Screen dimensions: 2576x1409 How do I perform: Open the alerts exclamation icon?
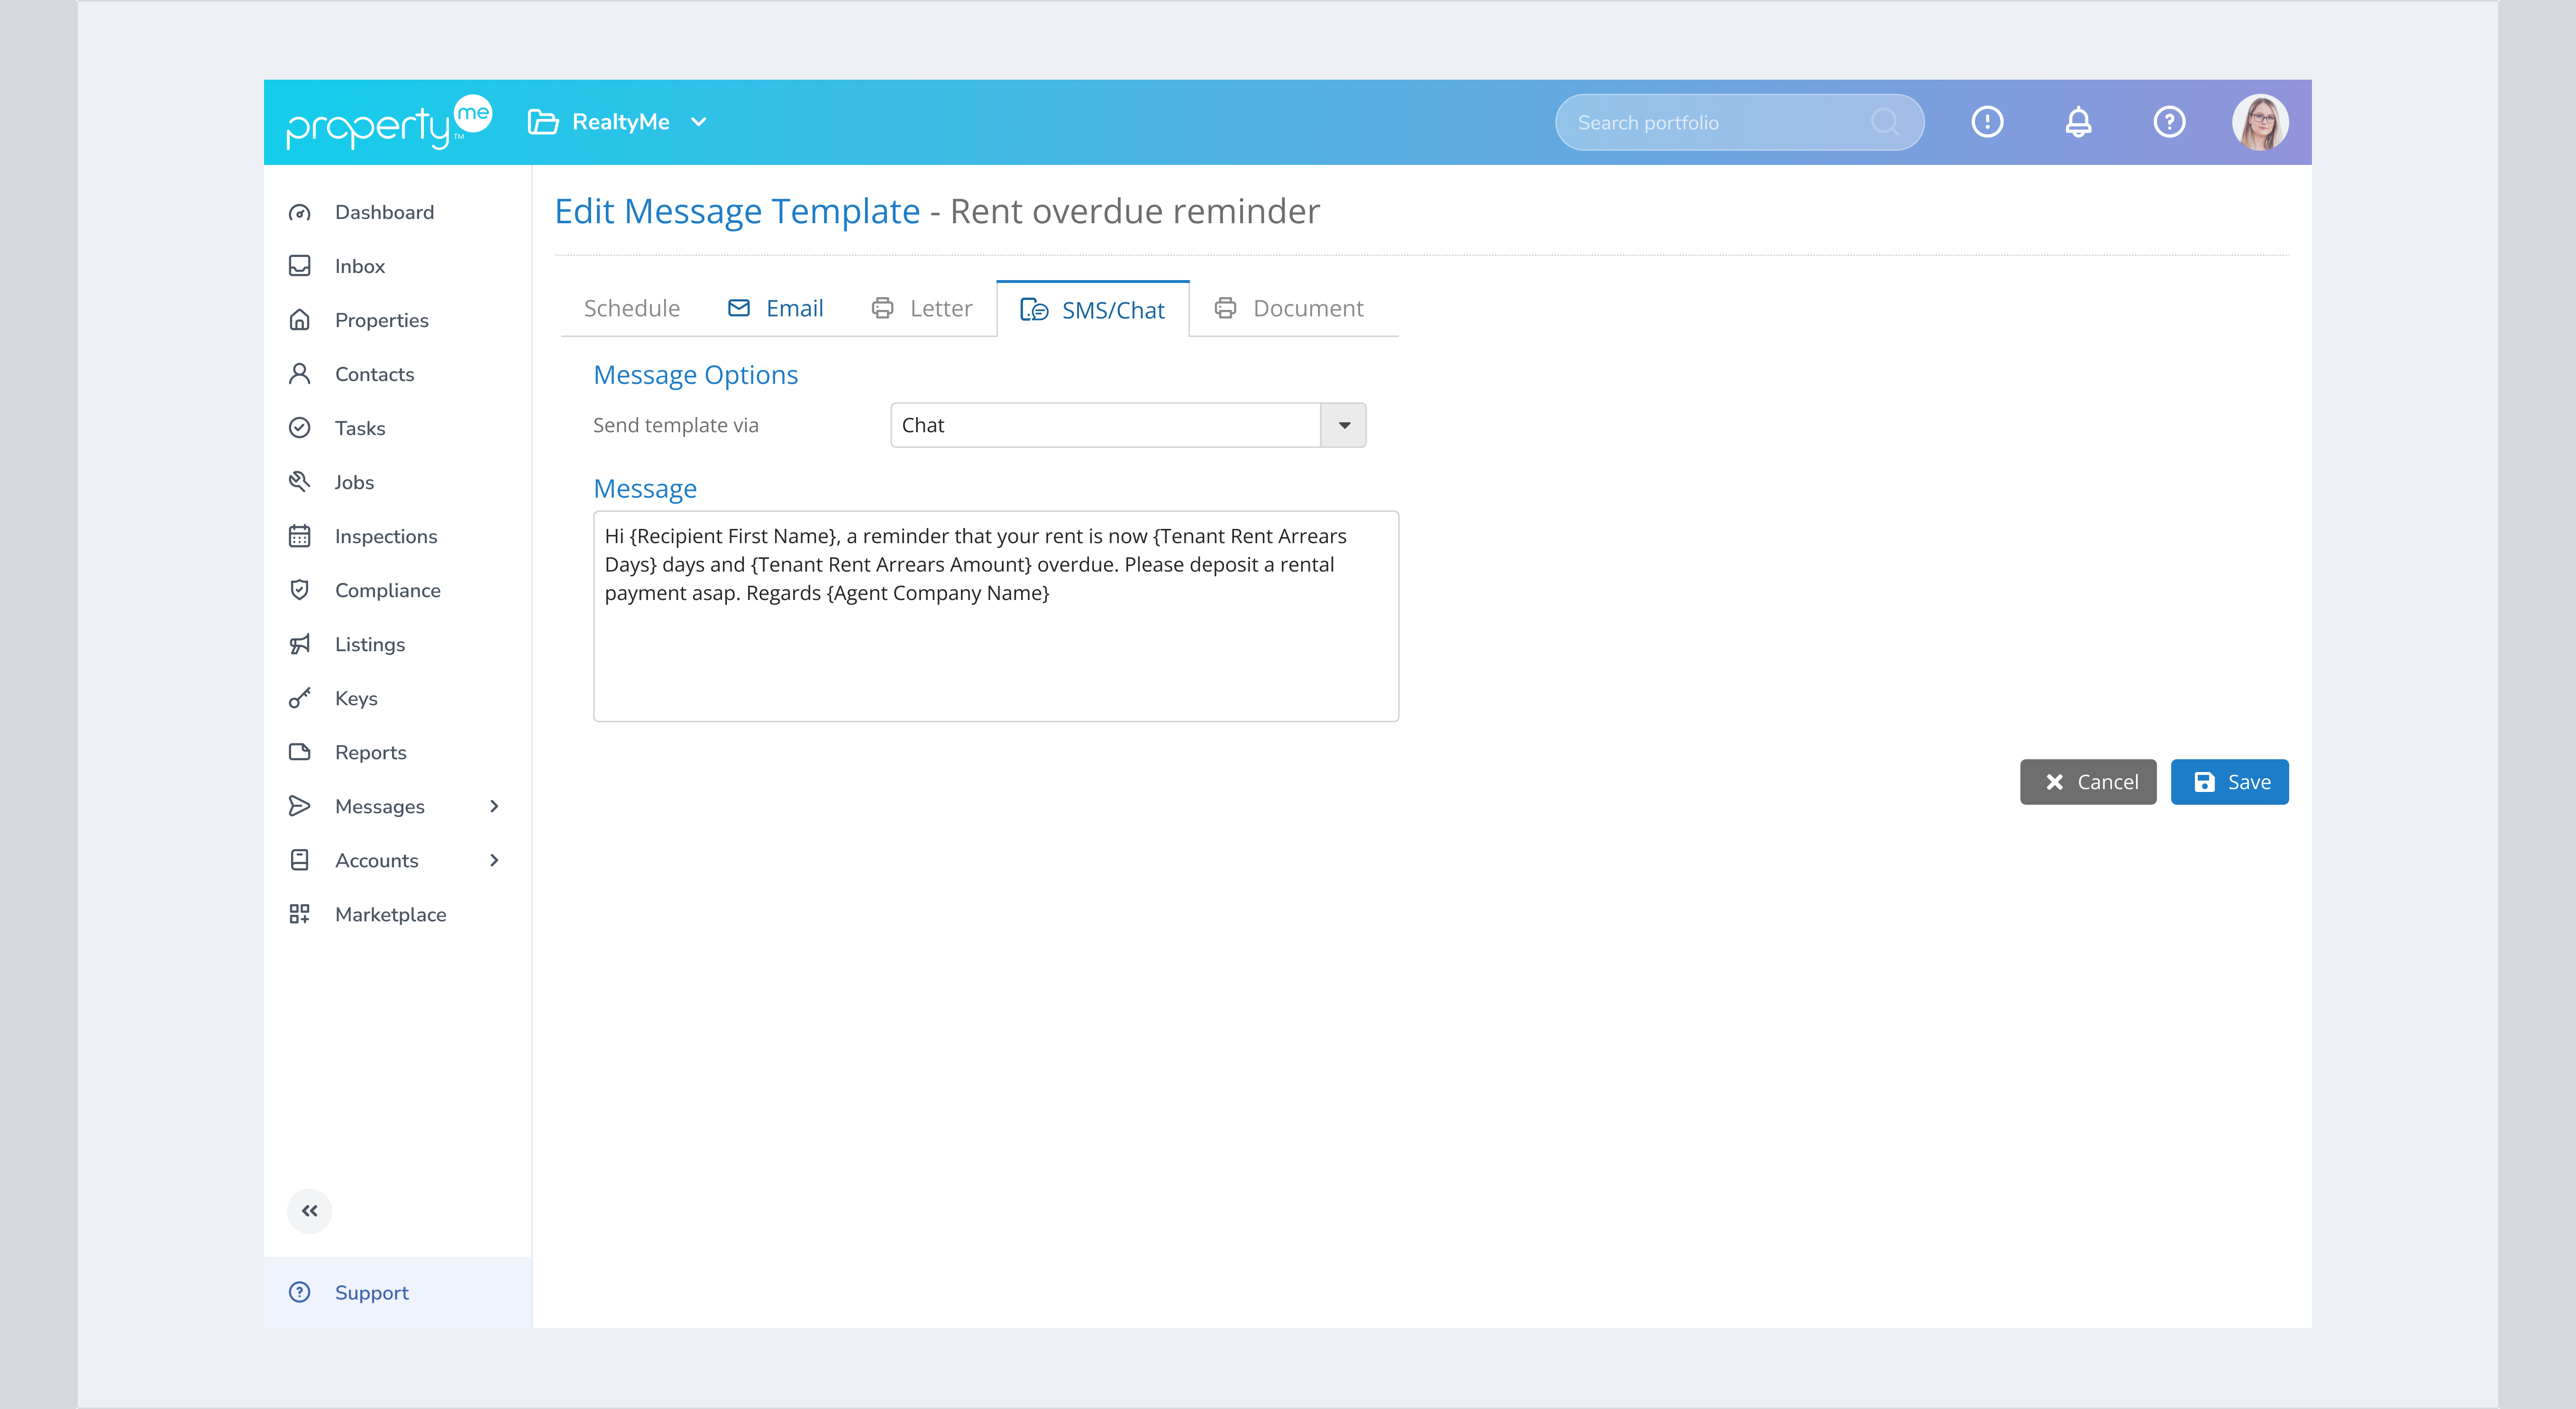pyautogui.click(x=1987, y=122)
